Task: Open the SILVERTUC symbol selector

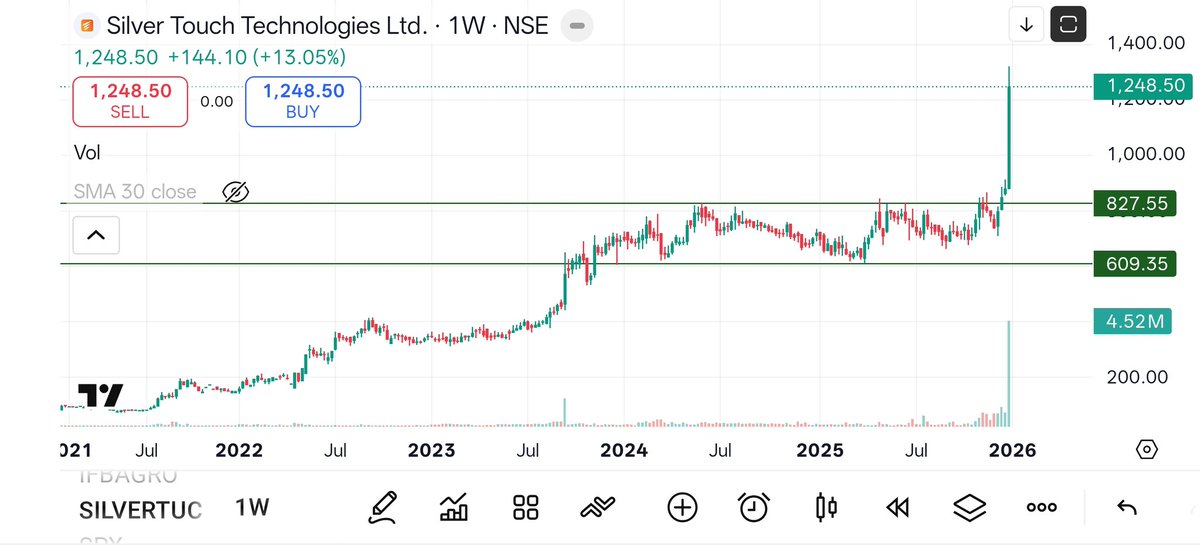Action: (140, 510)
